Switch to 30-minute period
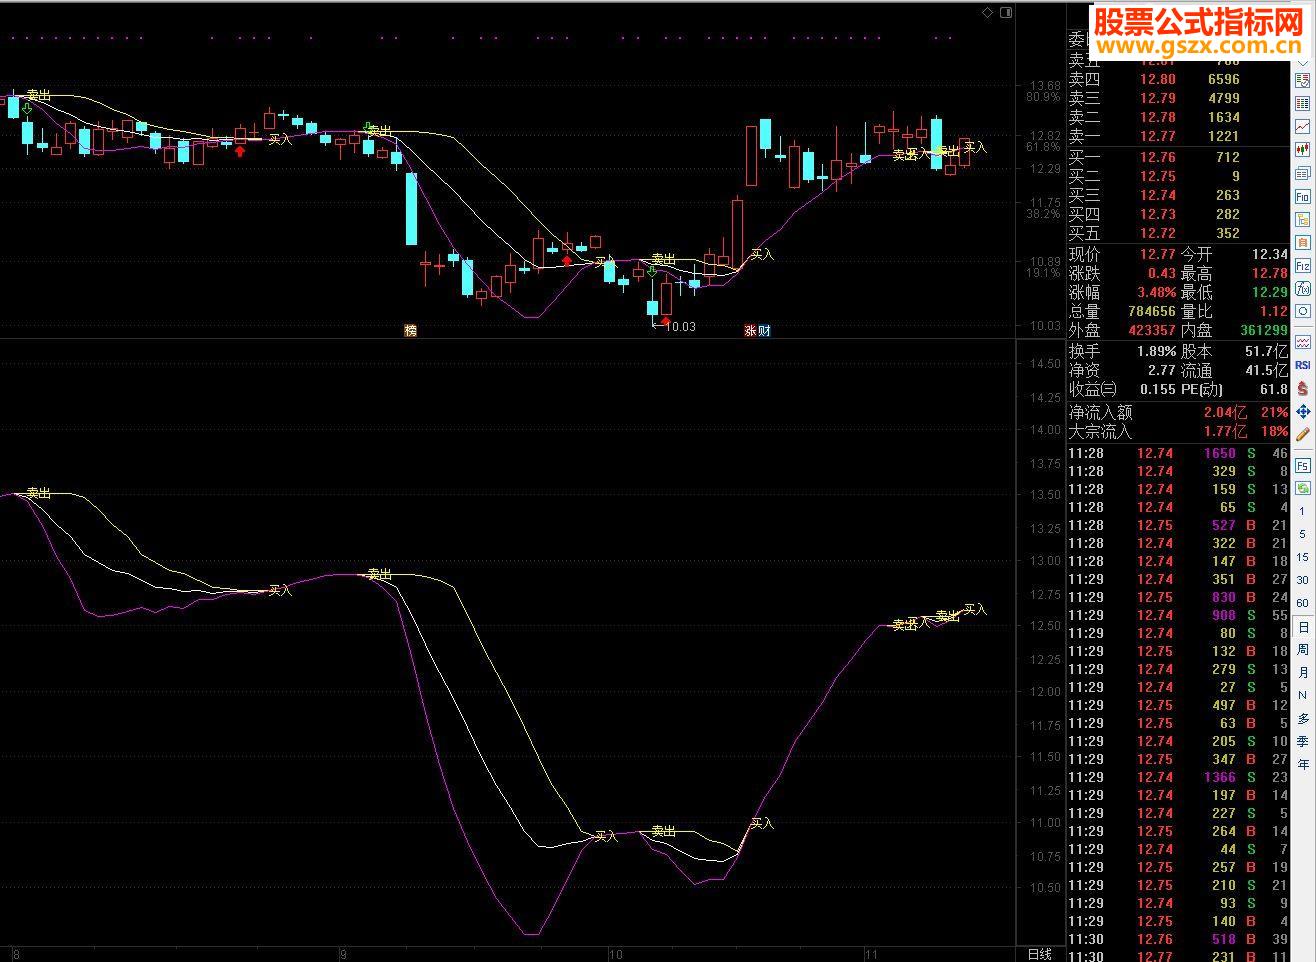 [x=1303, y=581]
